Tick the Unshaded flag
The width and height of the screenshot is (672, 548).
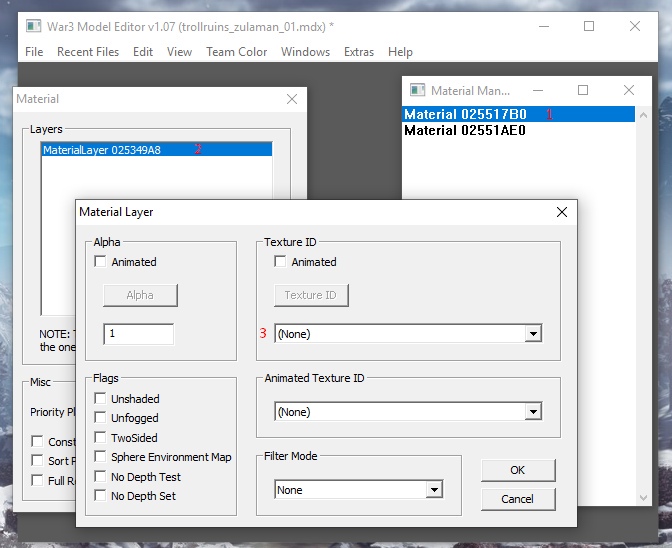tap(100, 398)
